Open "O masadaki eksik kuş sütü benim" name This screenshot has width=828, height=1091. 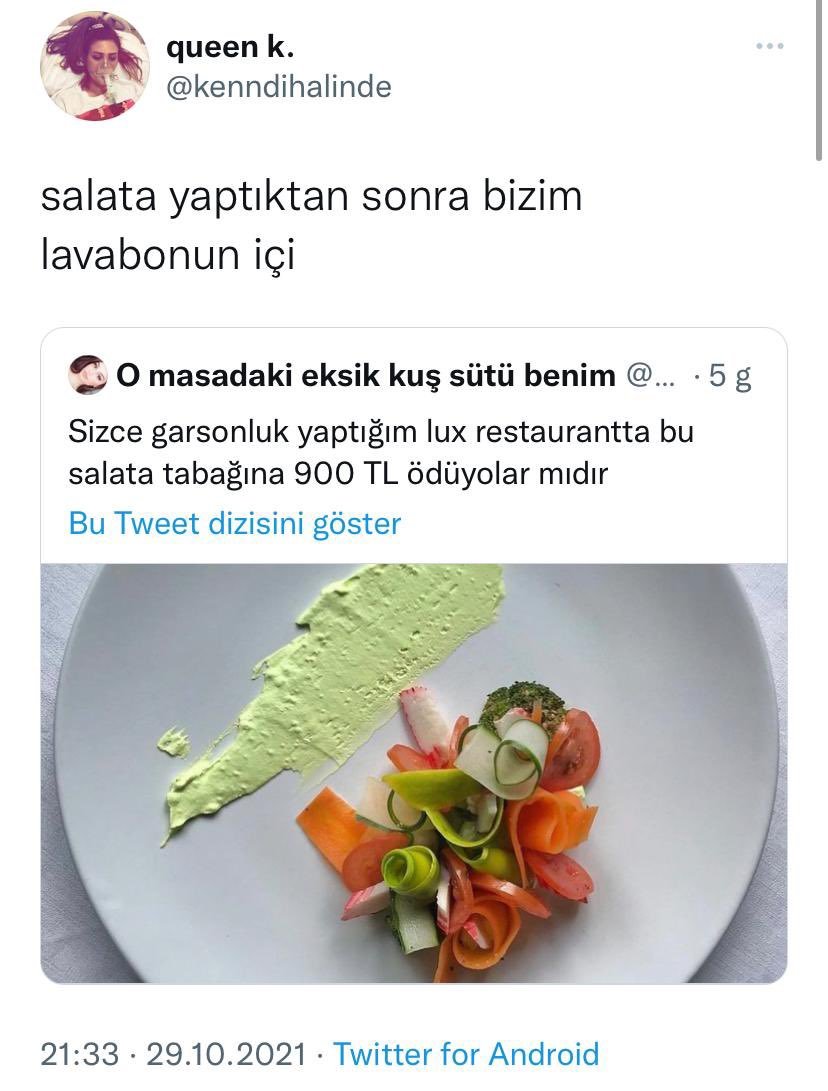point(366,376)
